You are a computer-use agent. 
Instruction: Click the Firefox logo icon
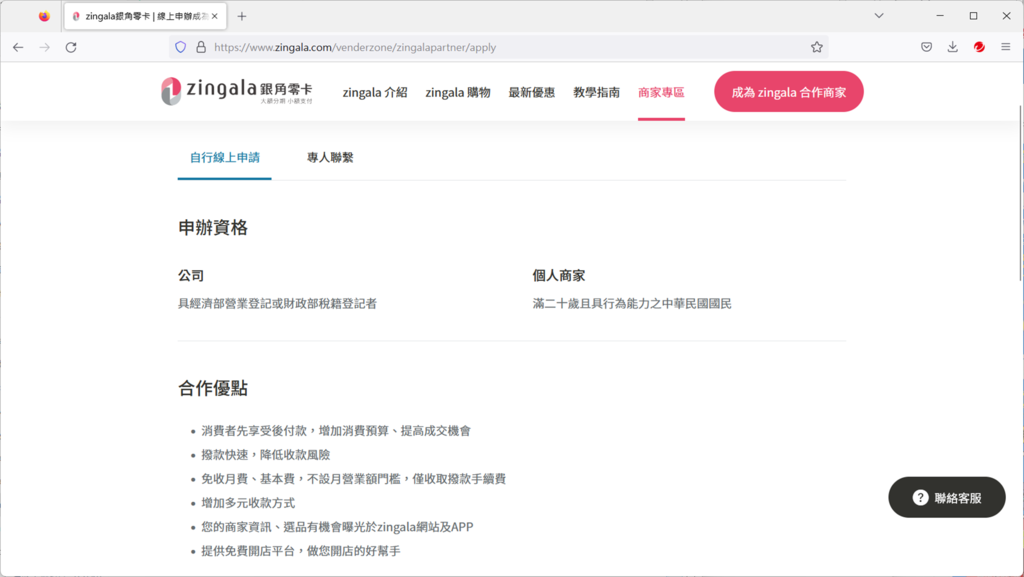[44, 16]
